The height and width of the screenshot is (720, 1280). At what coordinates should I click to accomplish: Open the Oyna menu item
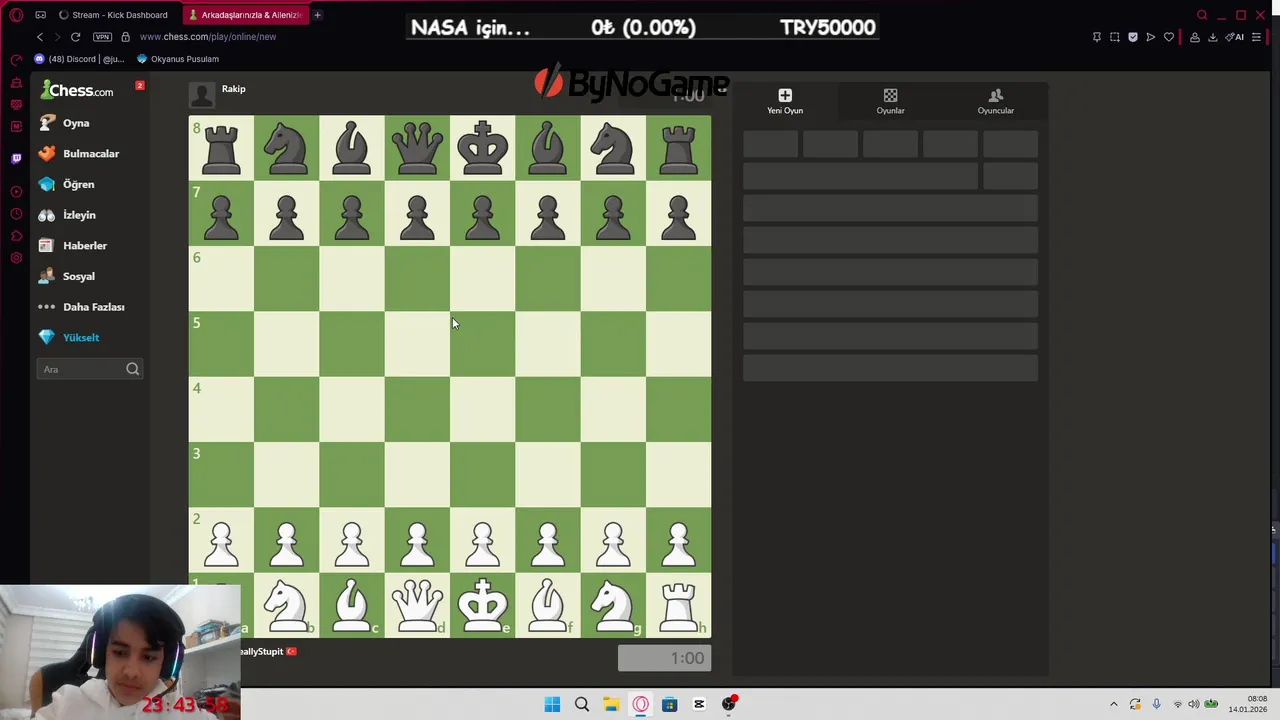(66, 123)
